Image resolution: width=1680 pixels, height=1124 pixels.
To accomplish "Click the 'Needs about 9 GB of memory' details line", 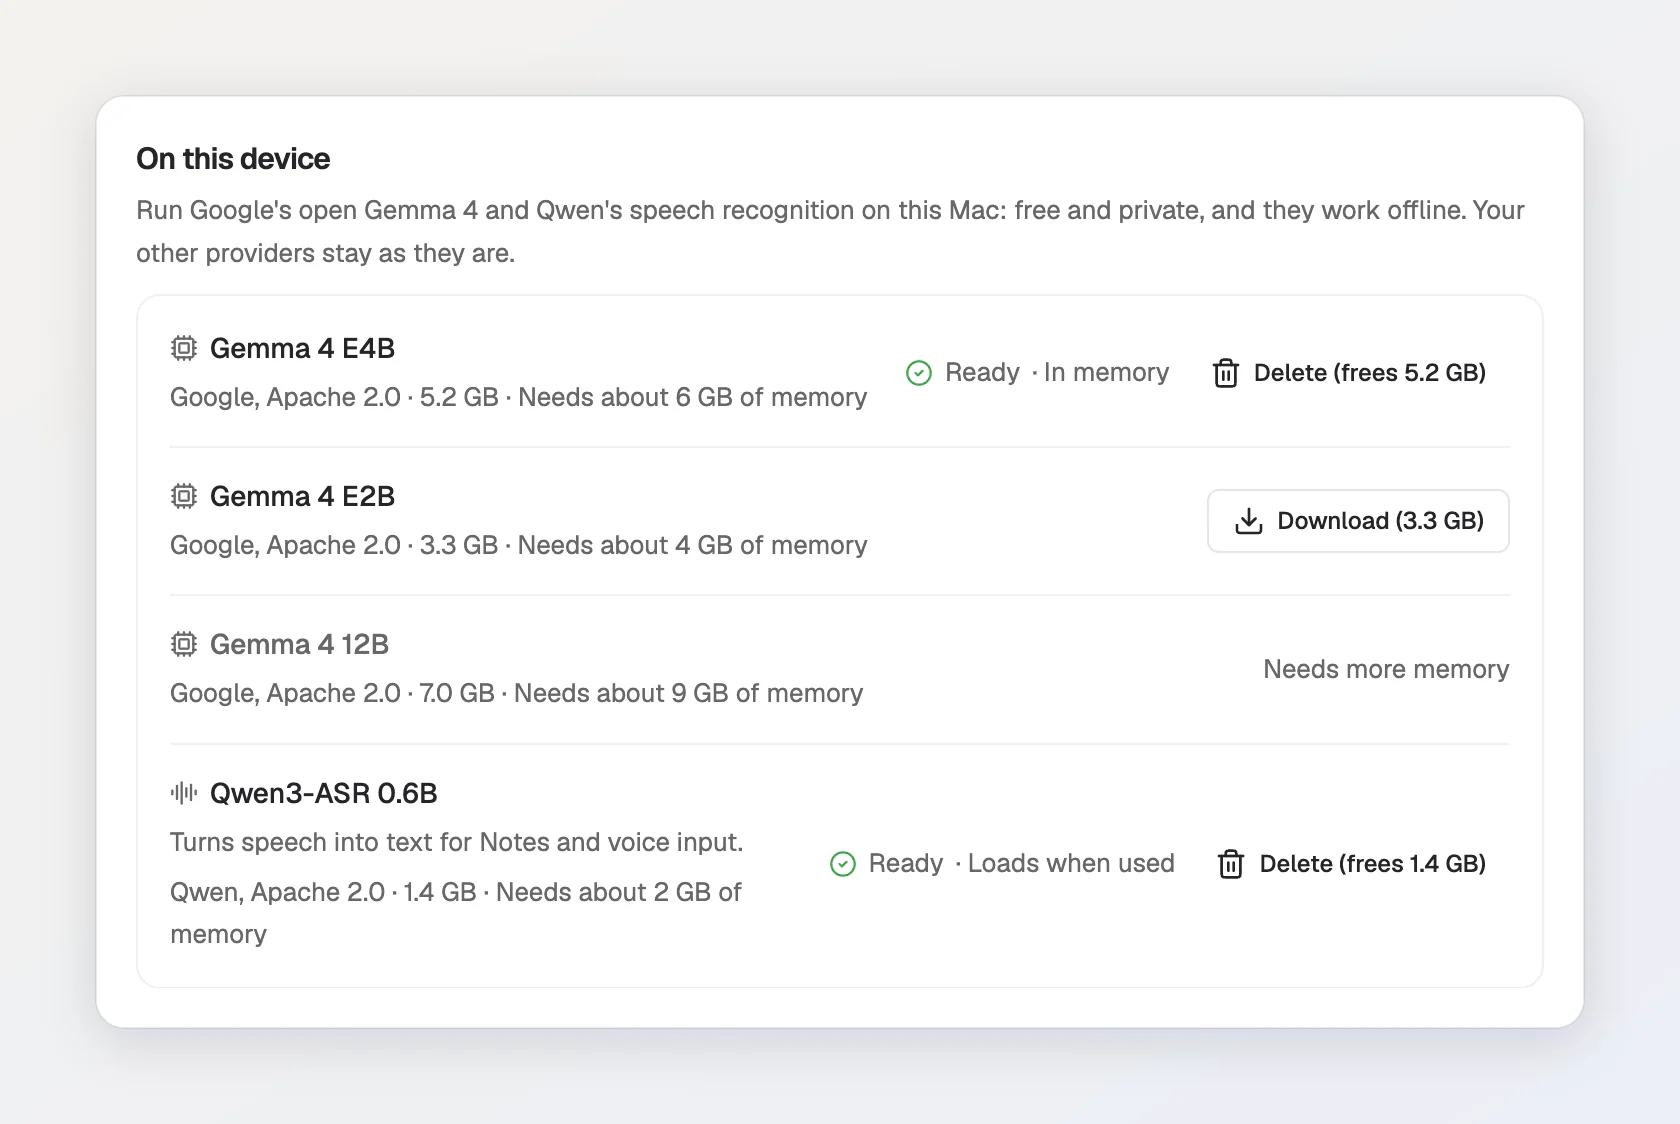I will tap(516, 693).
